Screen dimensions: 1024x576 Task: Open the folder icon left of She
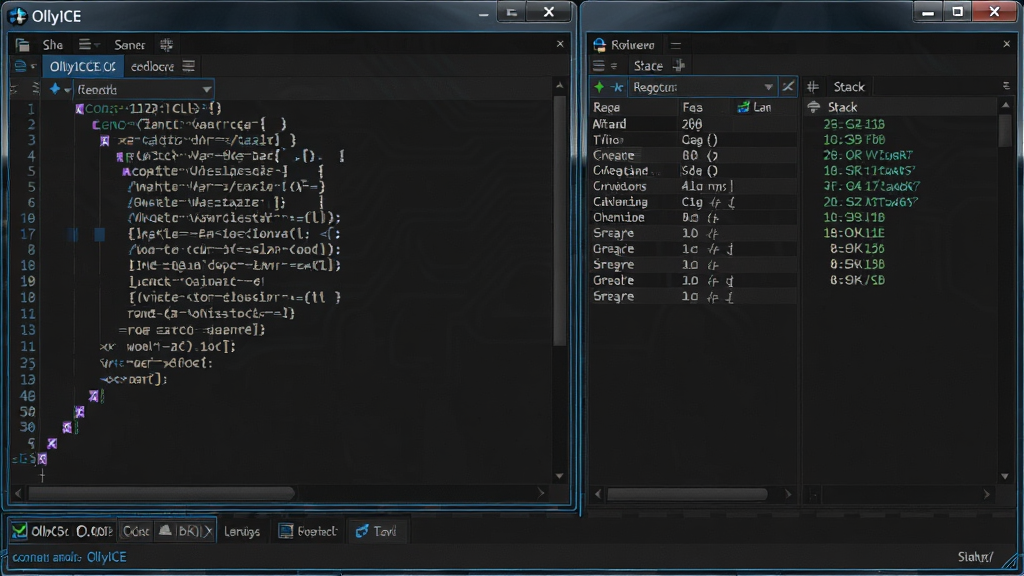pos(22,45)
